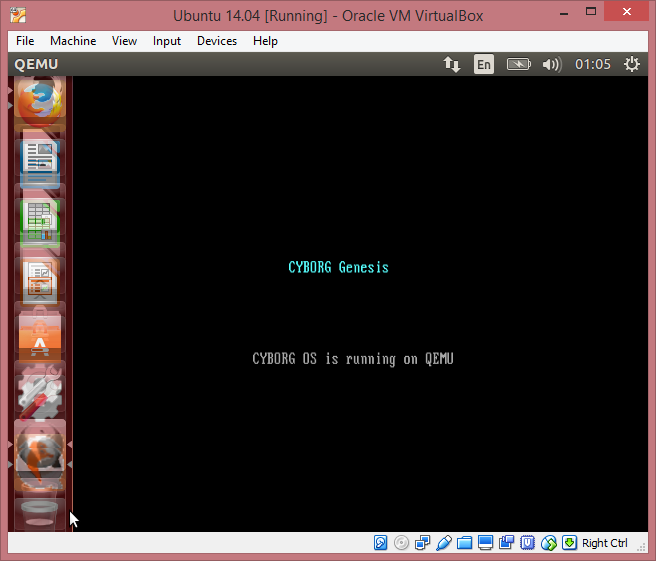Click the hard disk activity status icon
The height and width of the screenshot is (561, 656).
(x=380, y=543)
